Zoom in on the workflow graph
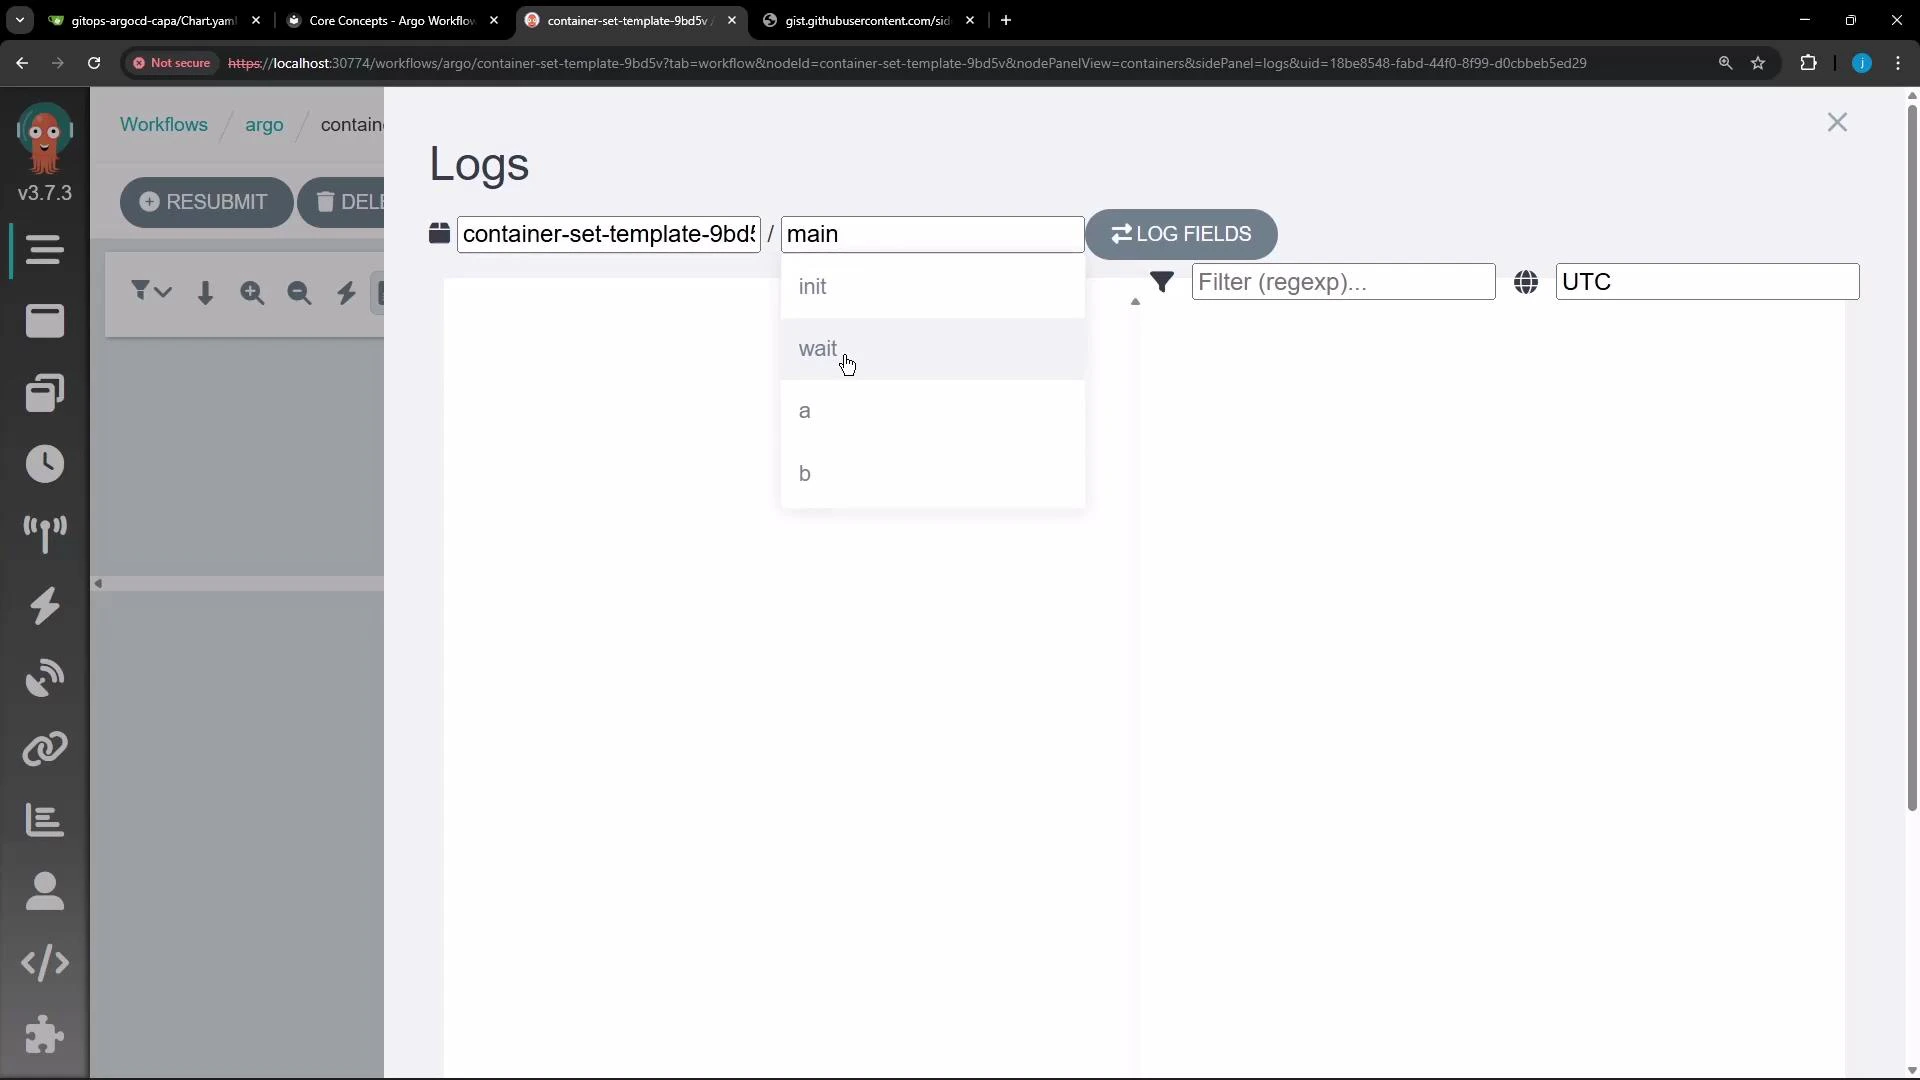Viewport: 1920px width, 1080px height. [x=252, y=293]
